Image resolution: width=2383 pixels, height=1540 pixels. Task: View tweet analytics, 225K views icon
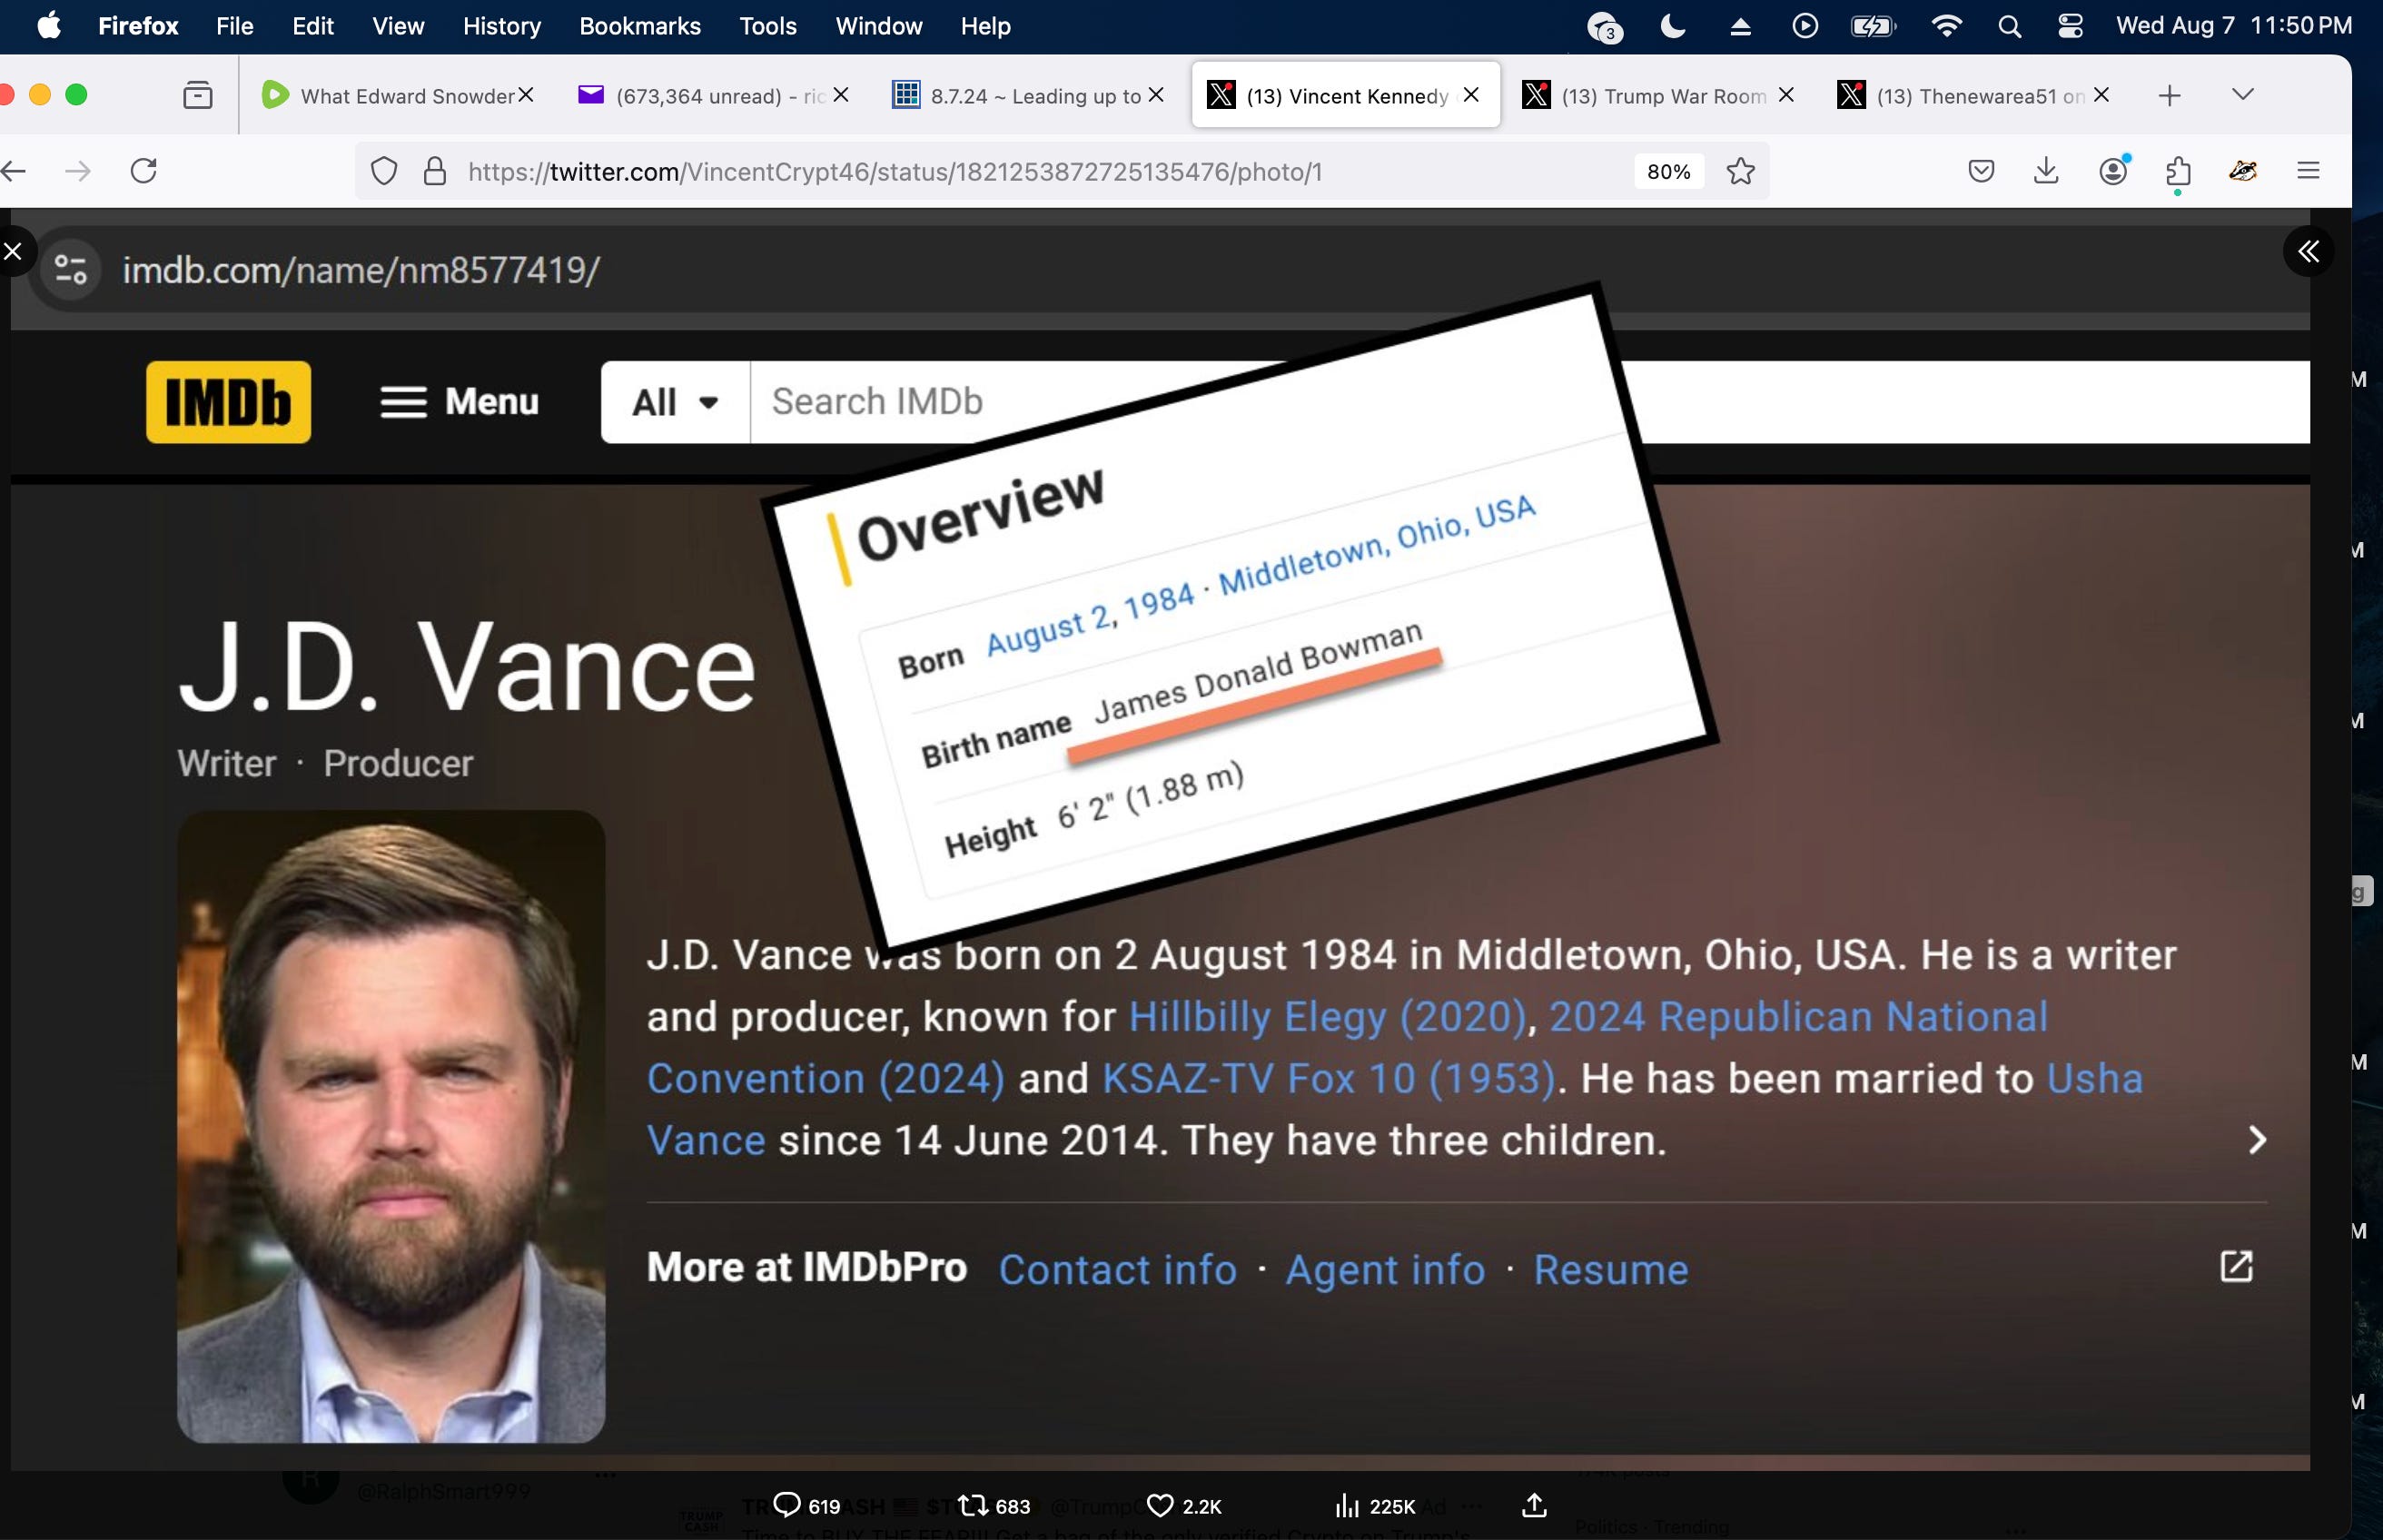1375,1505
